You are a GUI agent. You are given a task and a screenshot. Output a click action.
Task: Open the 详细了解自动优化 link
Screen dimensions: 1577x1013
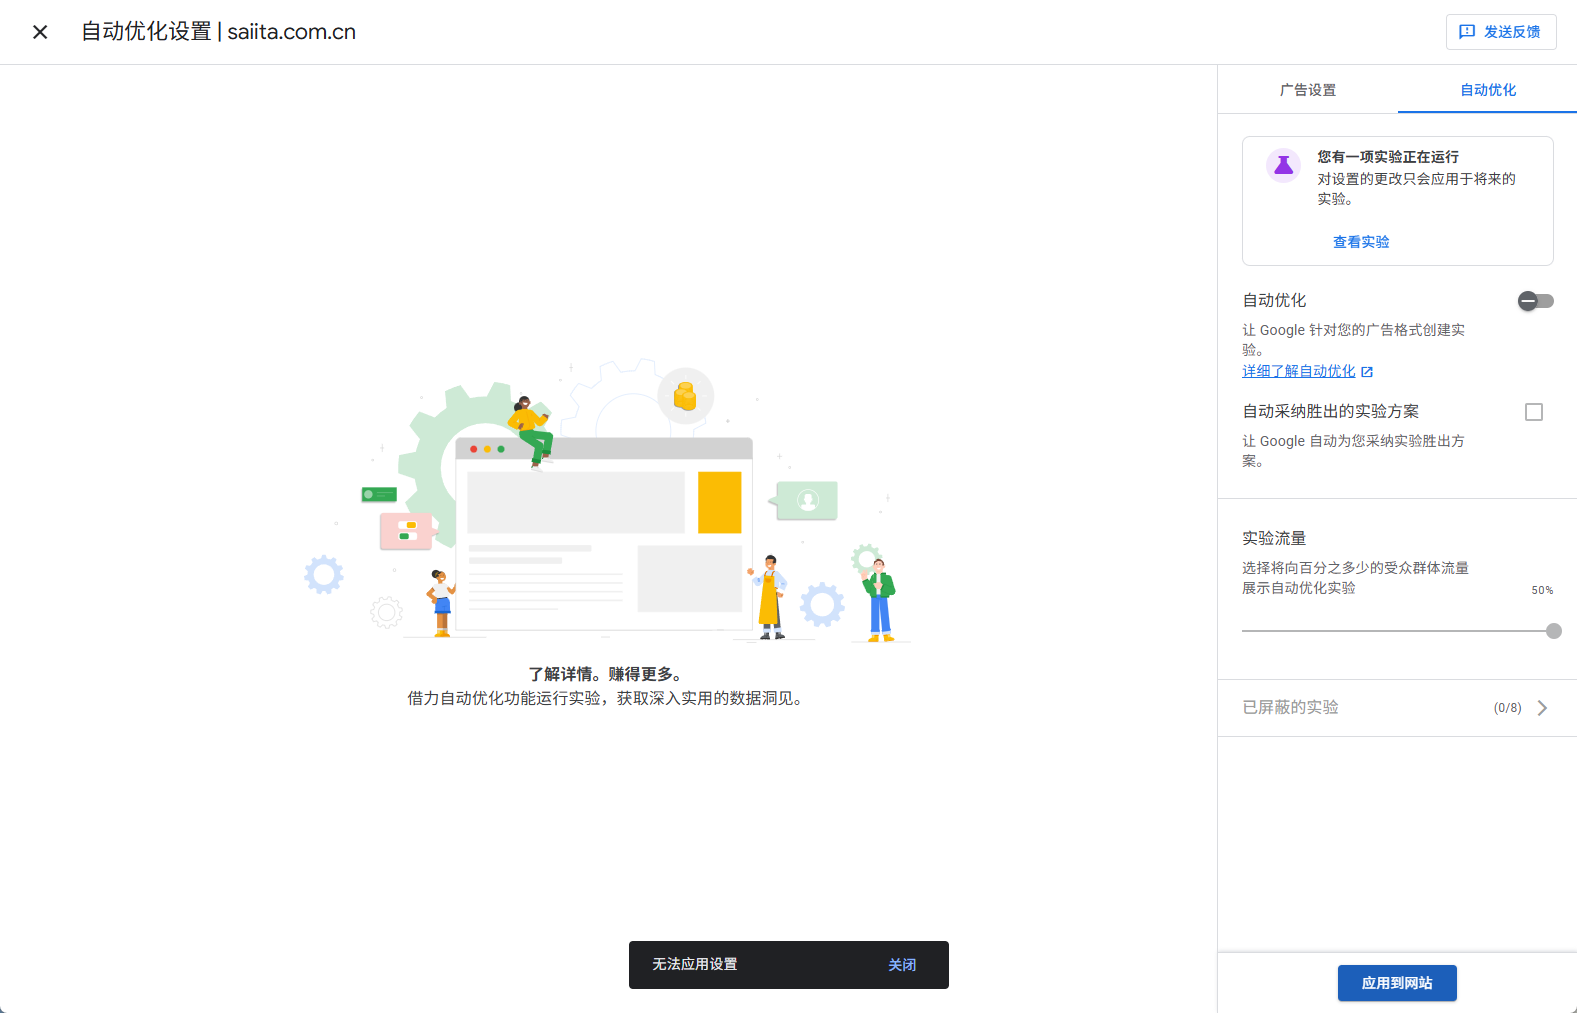point(1298,371)
